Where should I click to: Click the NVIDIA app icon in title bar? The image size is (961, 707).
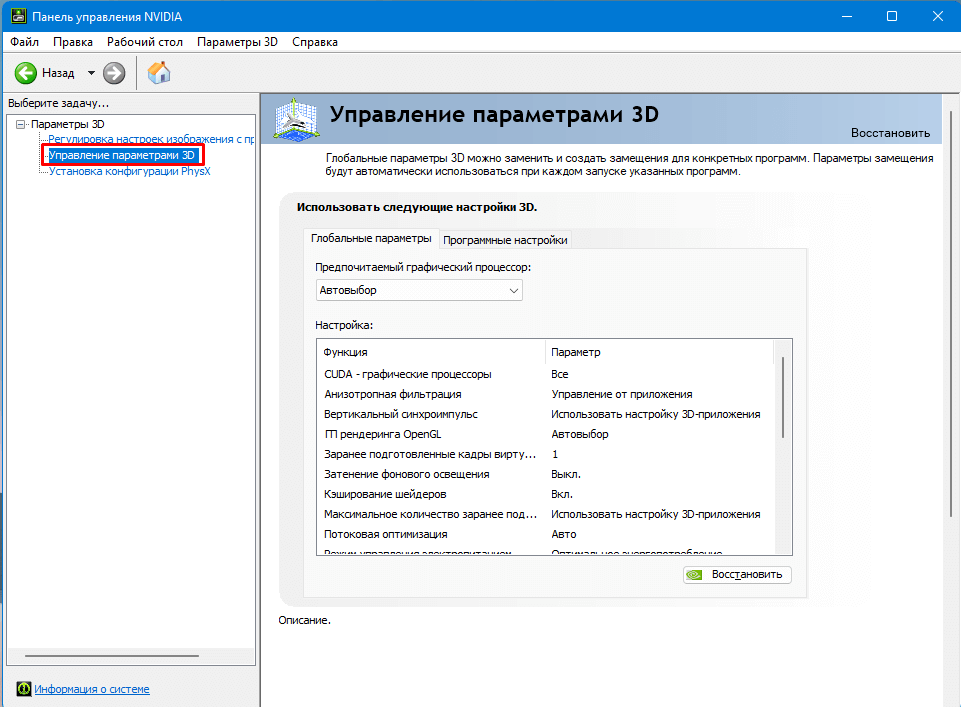16,16
